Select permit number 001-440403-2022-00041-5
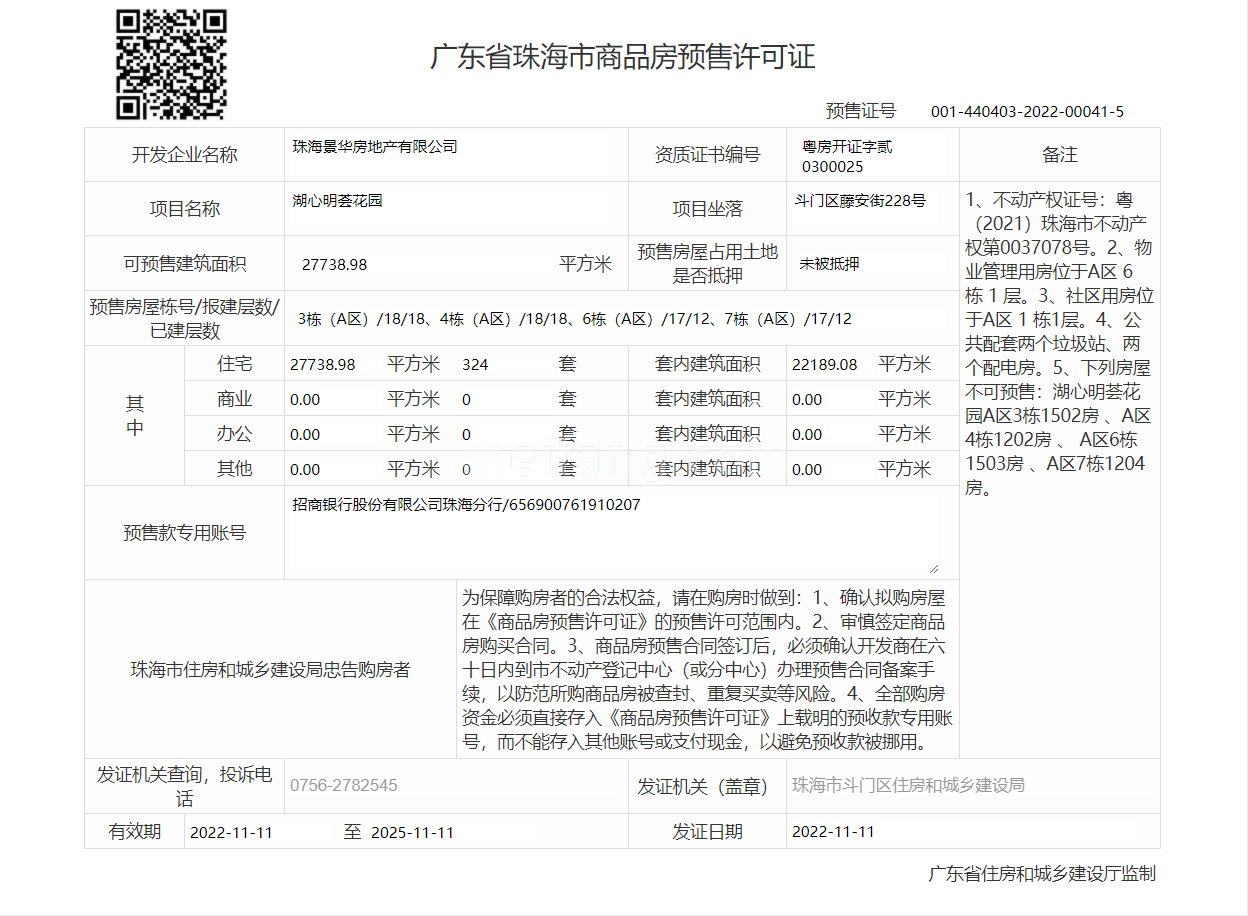The image size is (1248, 916). (x=1027, y=112)
